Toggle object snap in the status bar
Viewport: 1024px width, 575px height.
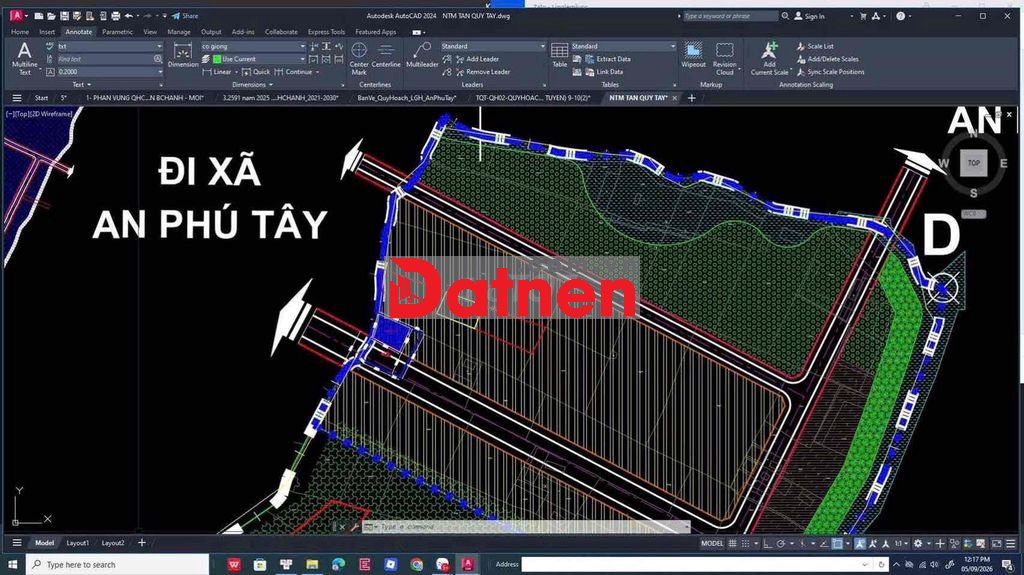(837, 543)
